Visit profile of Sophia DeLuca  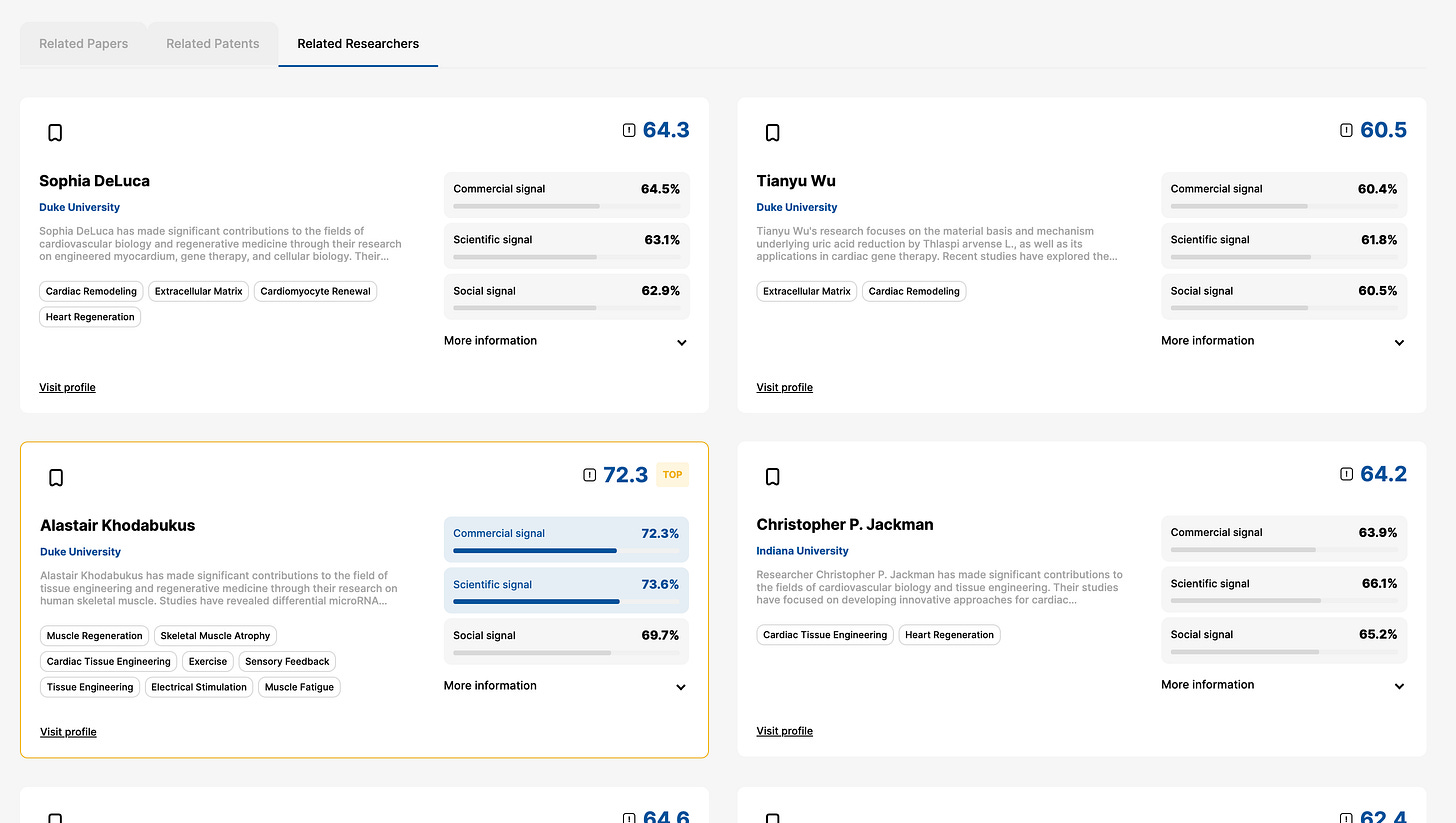[68, 387]
